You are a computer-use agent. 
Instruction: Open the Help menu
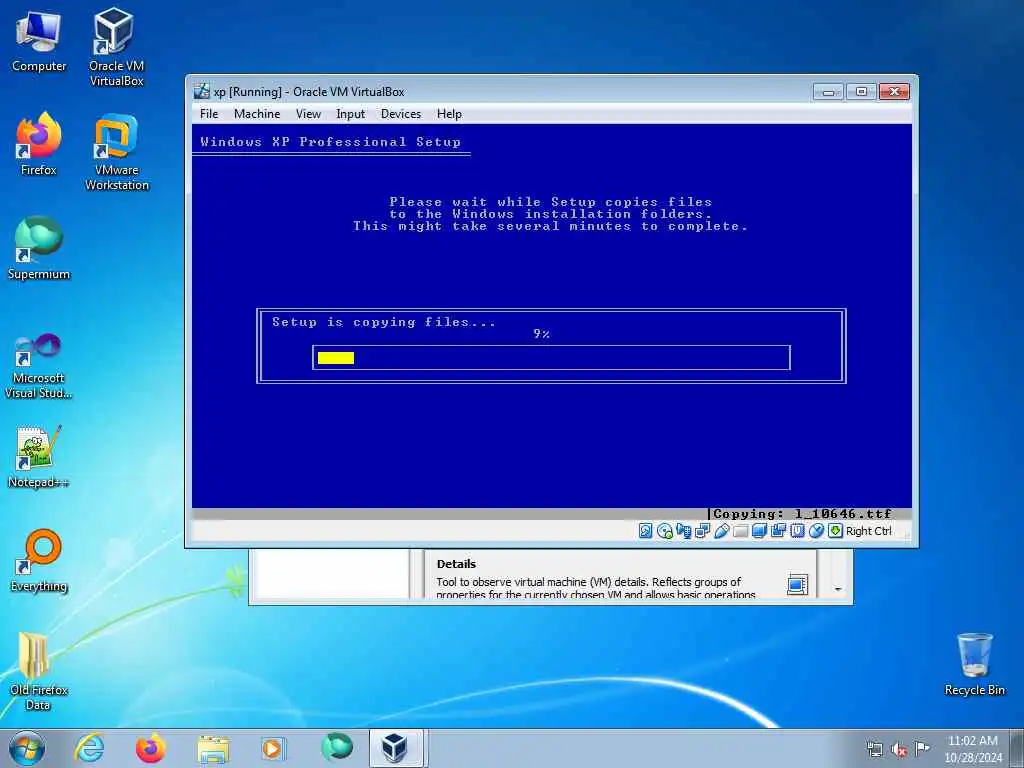tap(449, 114)
